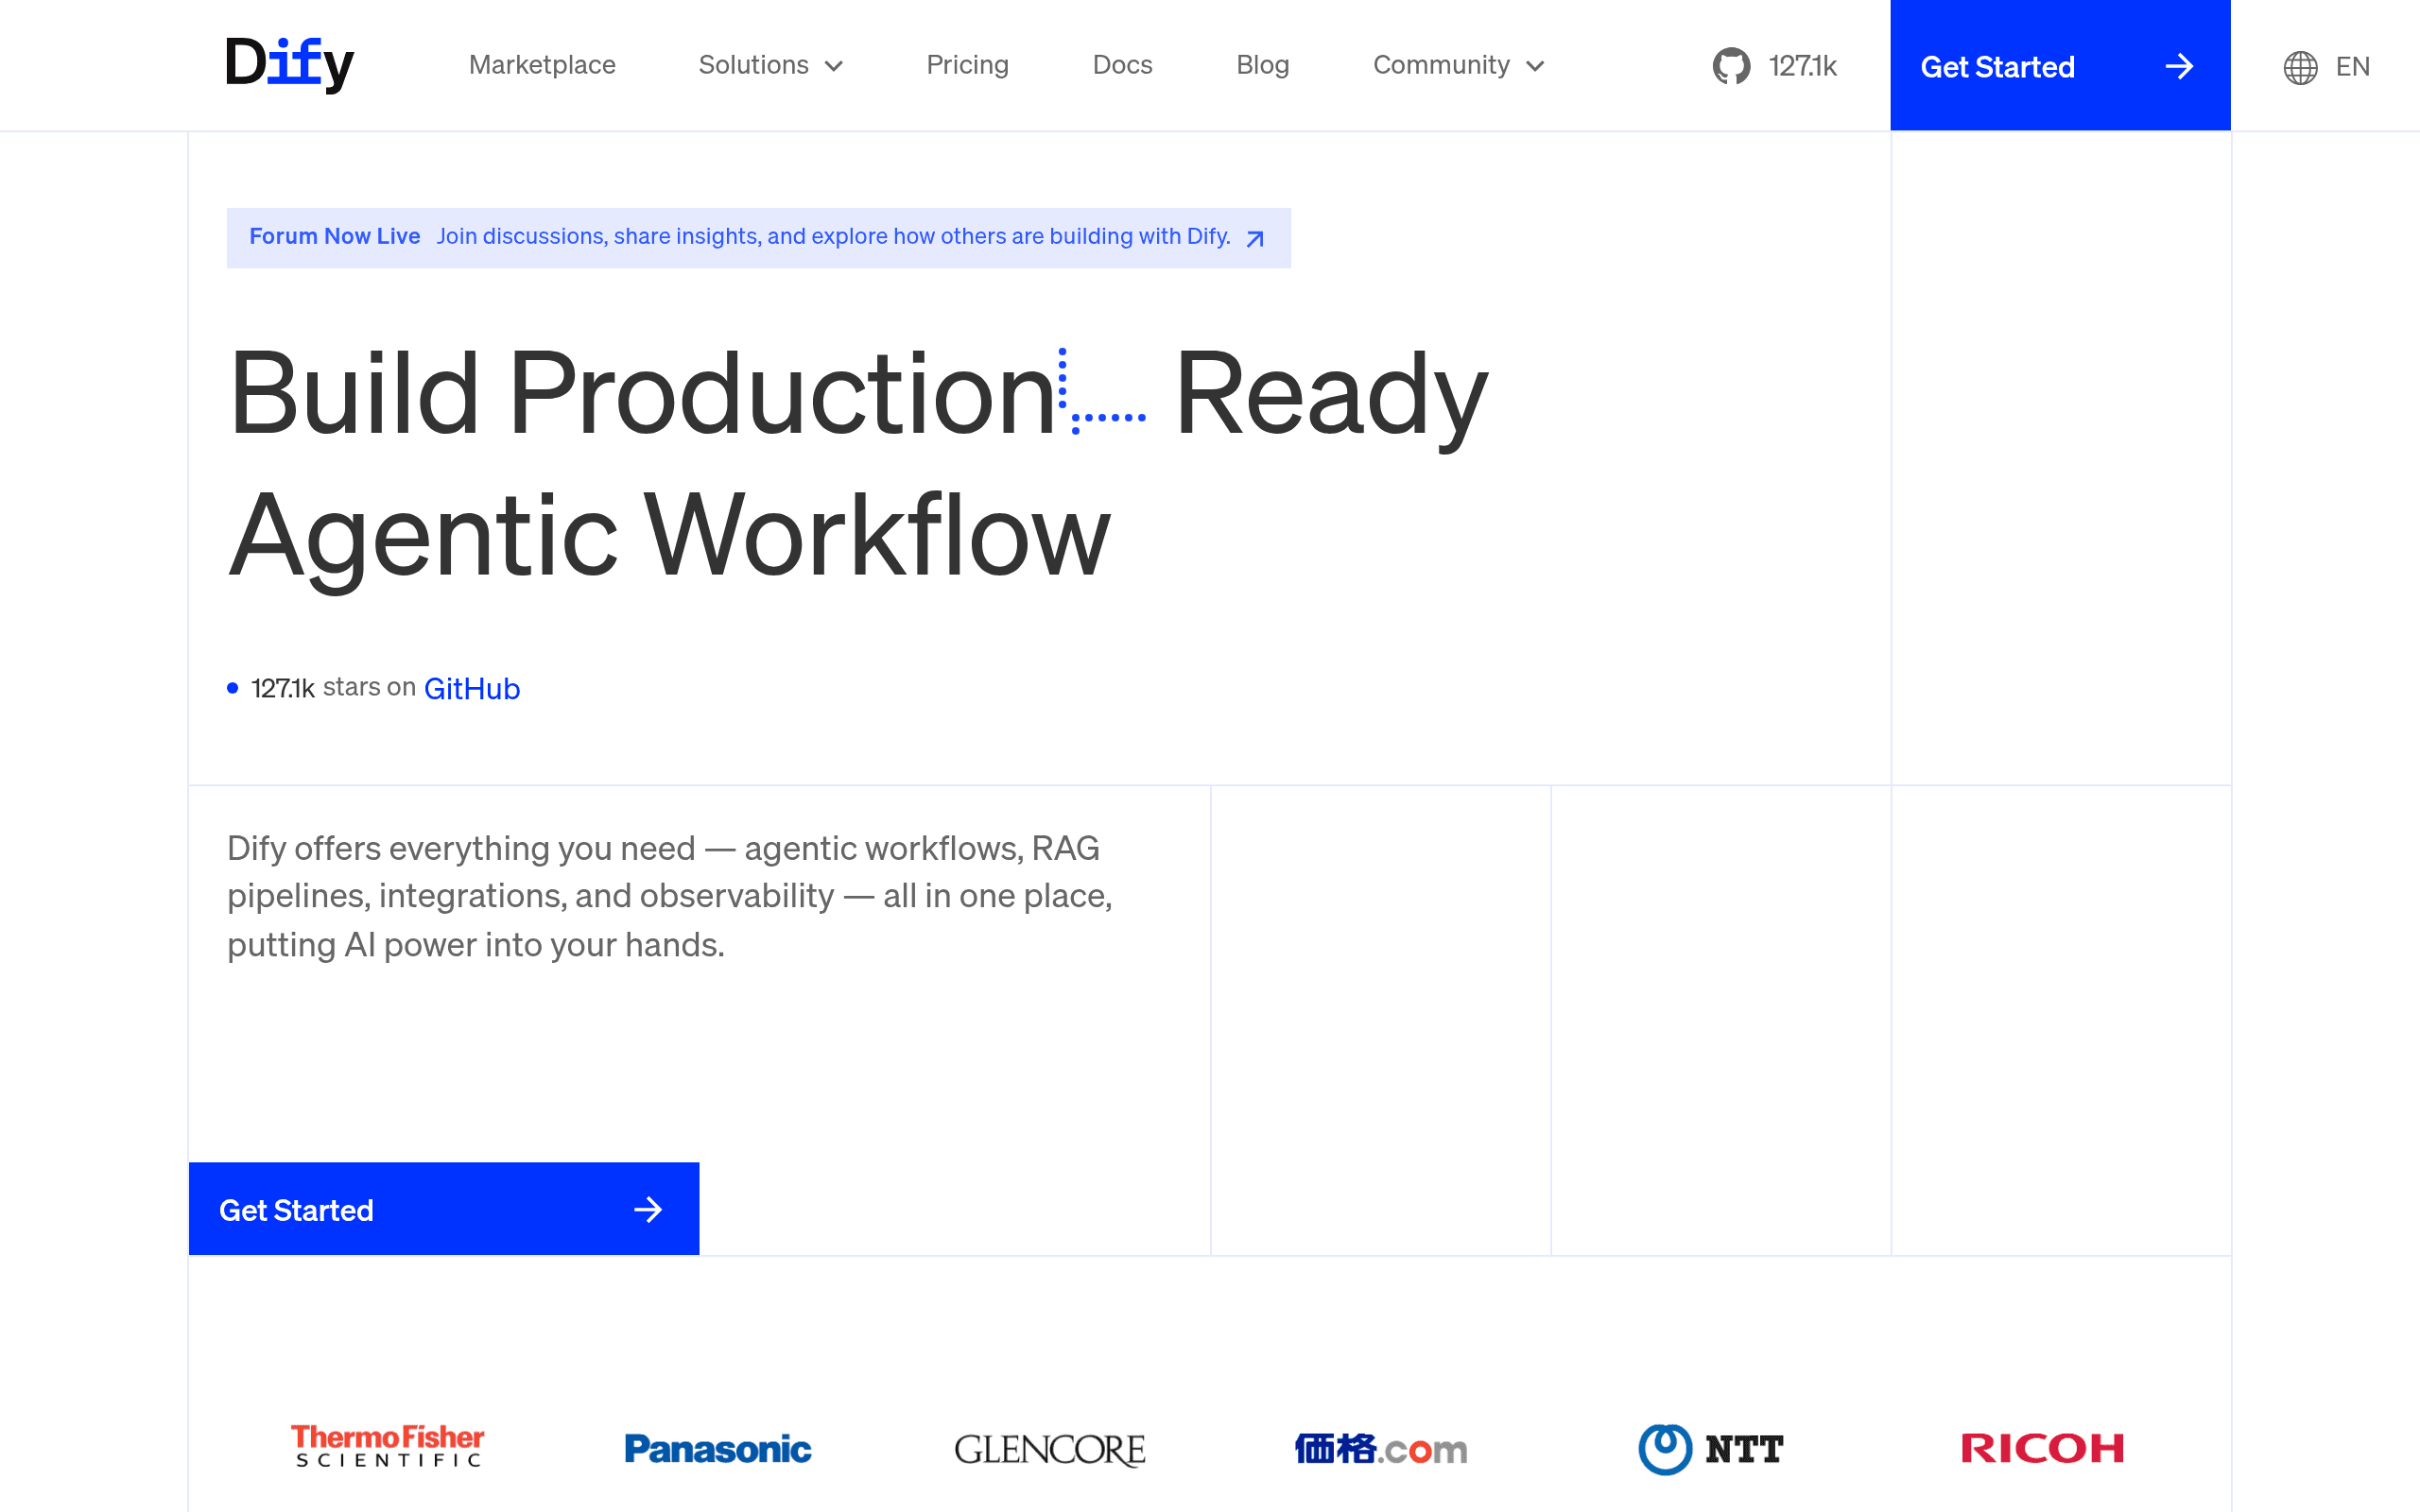
Task: Expand the Solutions dropdown chevron
Action: pos(834,67)
